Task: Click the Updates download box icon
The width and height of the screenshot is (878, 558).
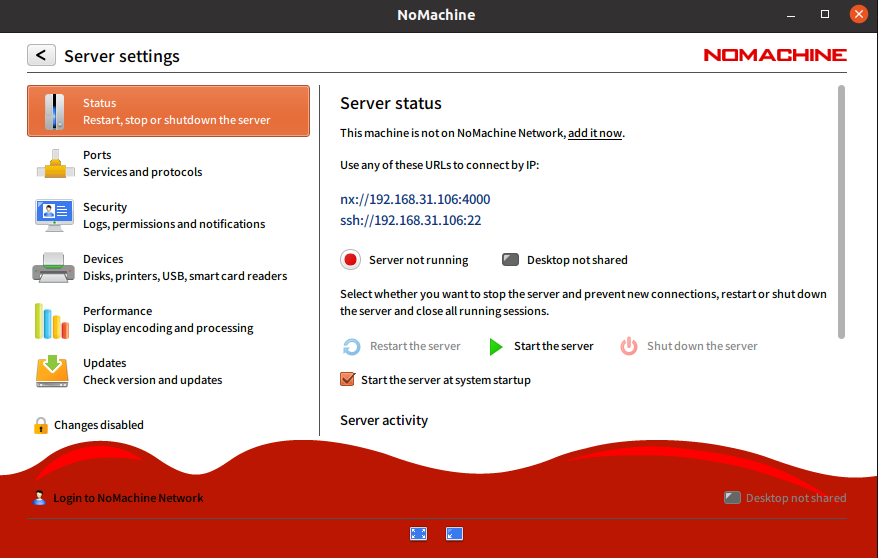Action: pyautogui.click(x=52, y=371)
